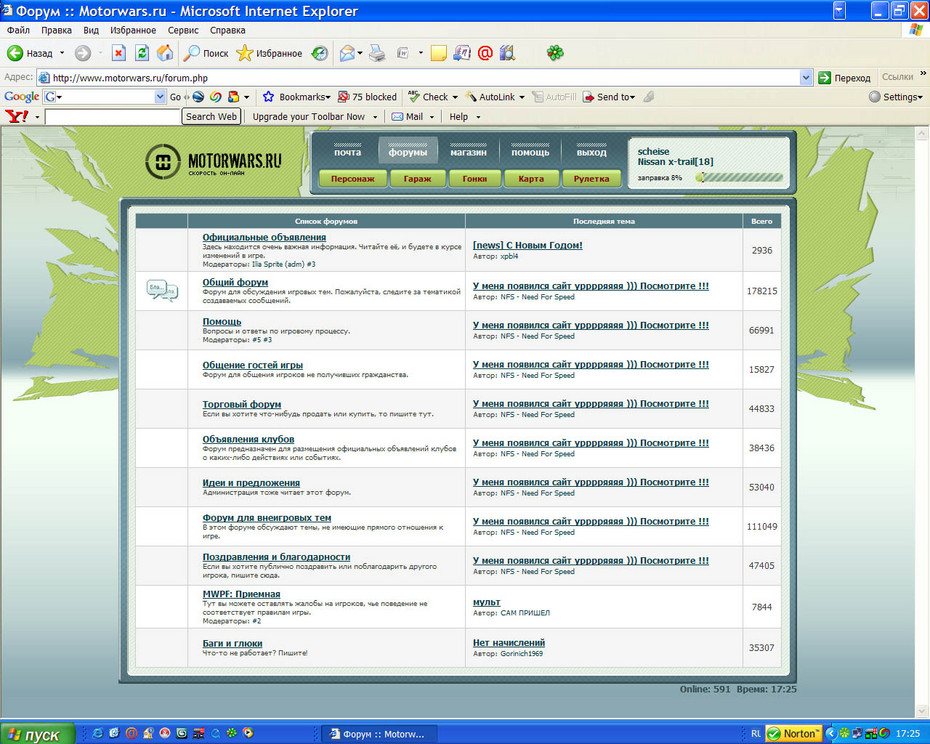Click the пуск Start button
930x744 pixels.
point(37,734)
